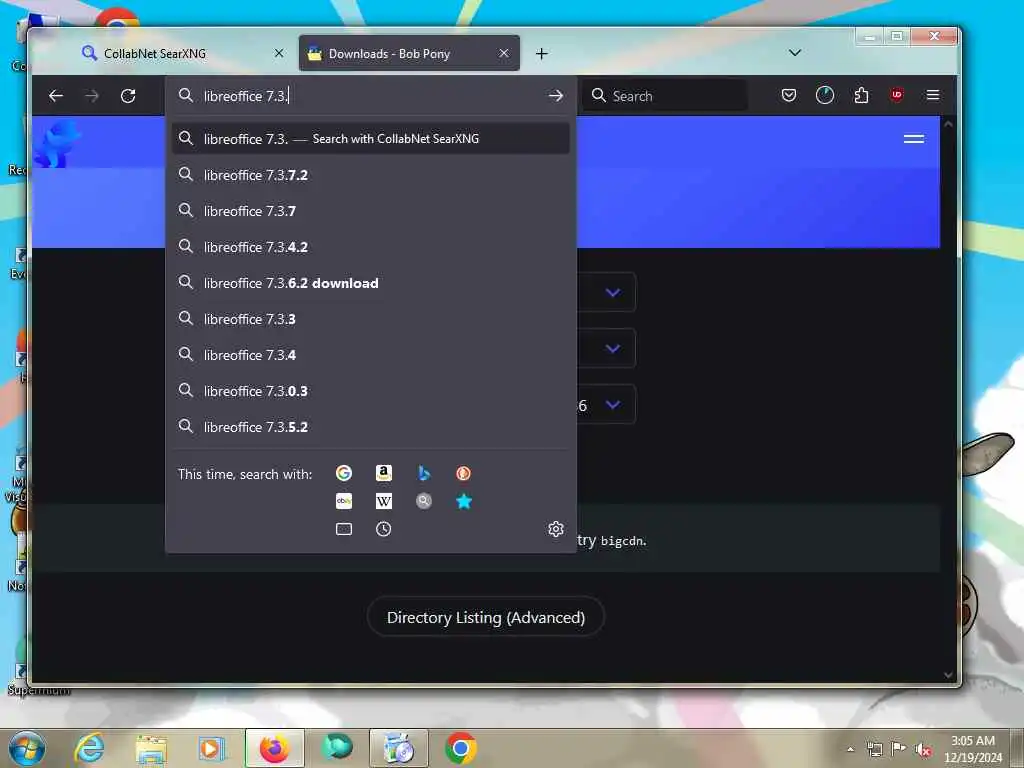Click the blue pony site logo

tap(58, 143)
